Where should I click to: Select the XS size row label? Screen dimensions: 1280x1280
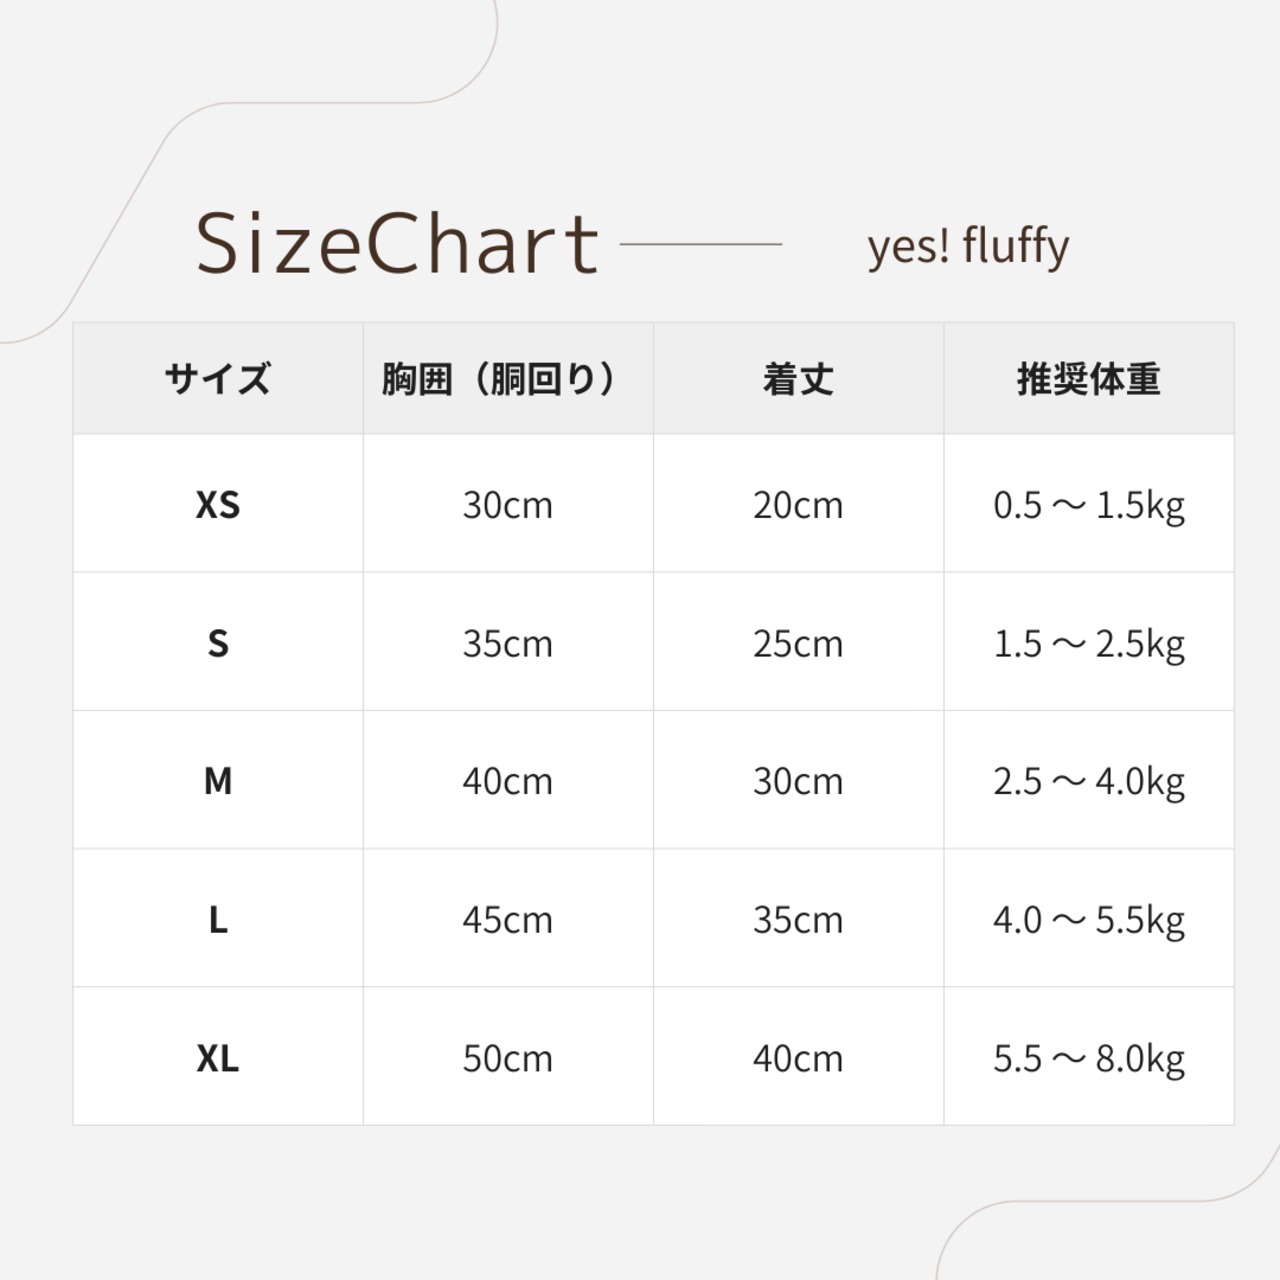(218, 505)
